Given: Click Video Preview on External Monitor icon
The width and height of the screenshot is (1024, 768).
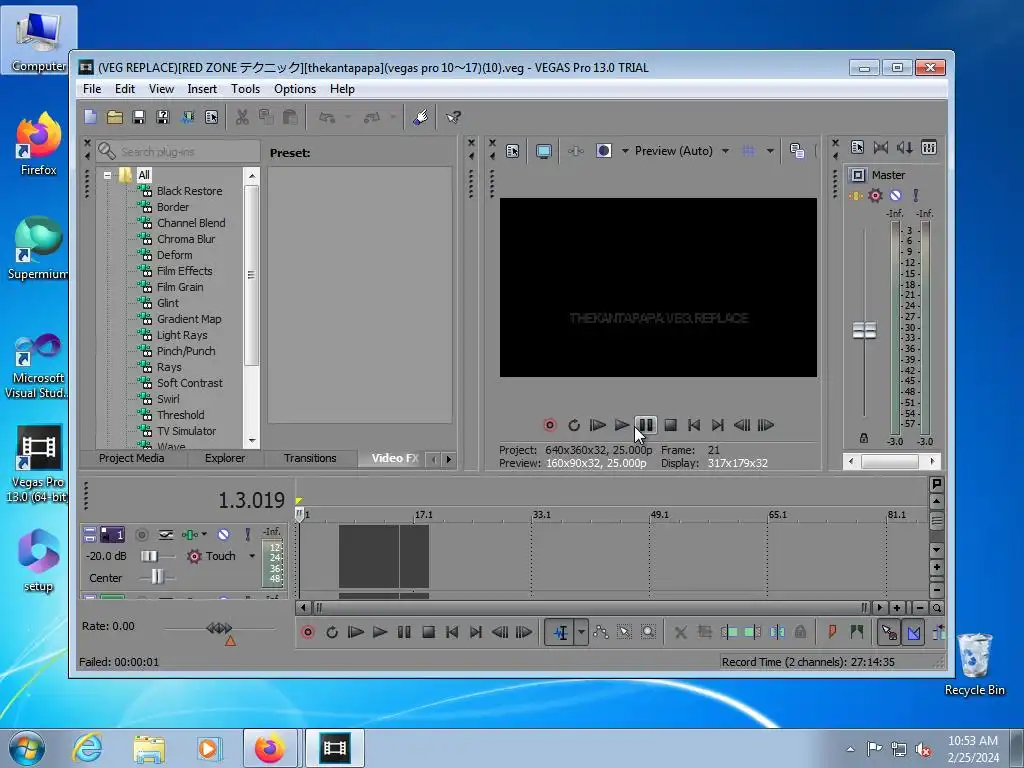Looking at the screenshot, I should click(x=543, y=152).
